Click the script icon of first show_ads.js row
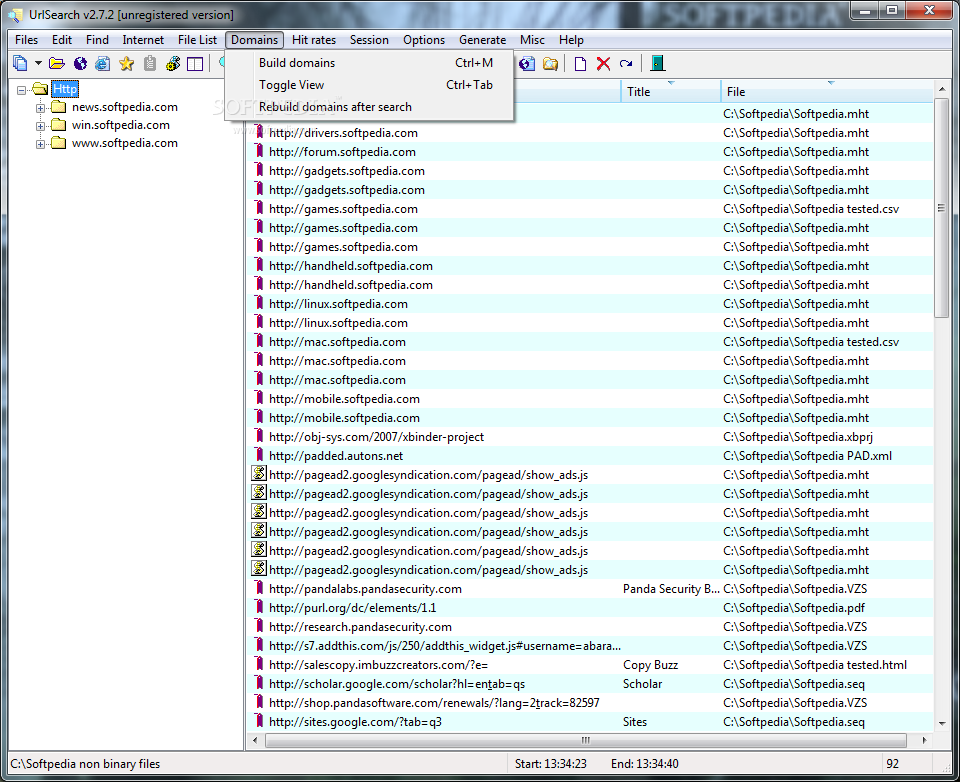 click(x=259, y=473)
